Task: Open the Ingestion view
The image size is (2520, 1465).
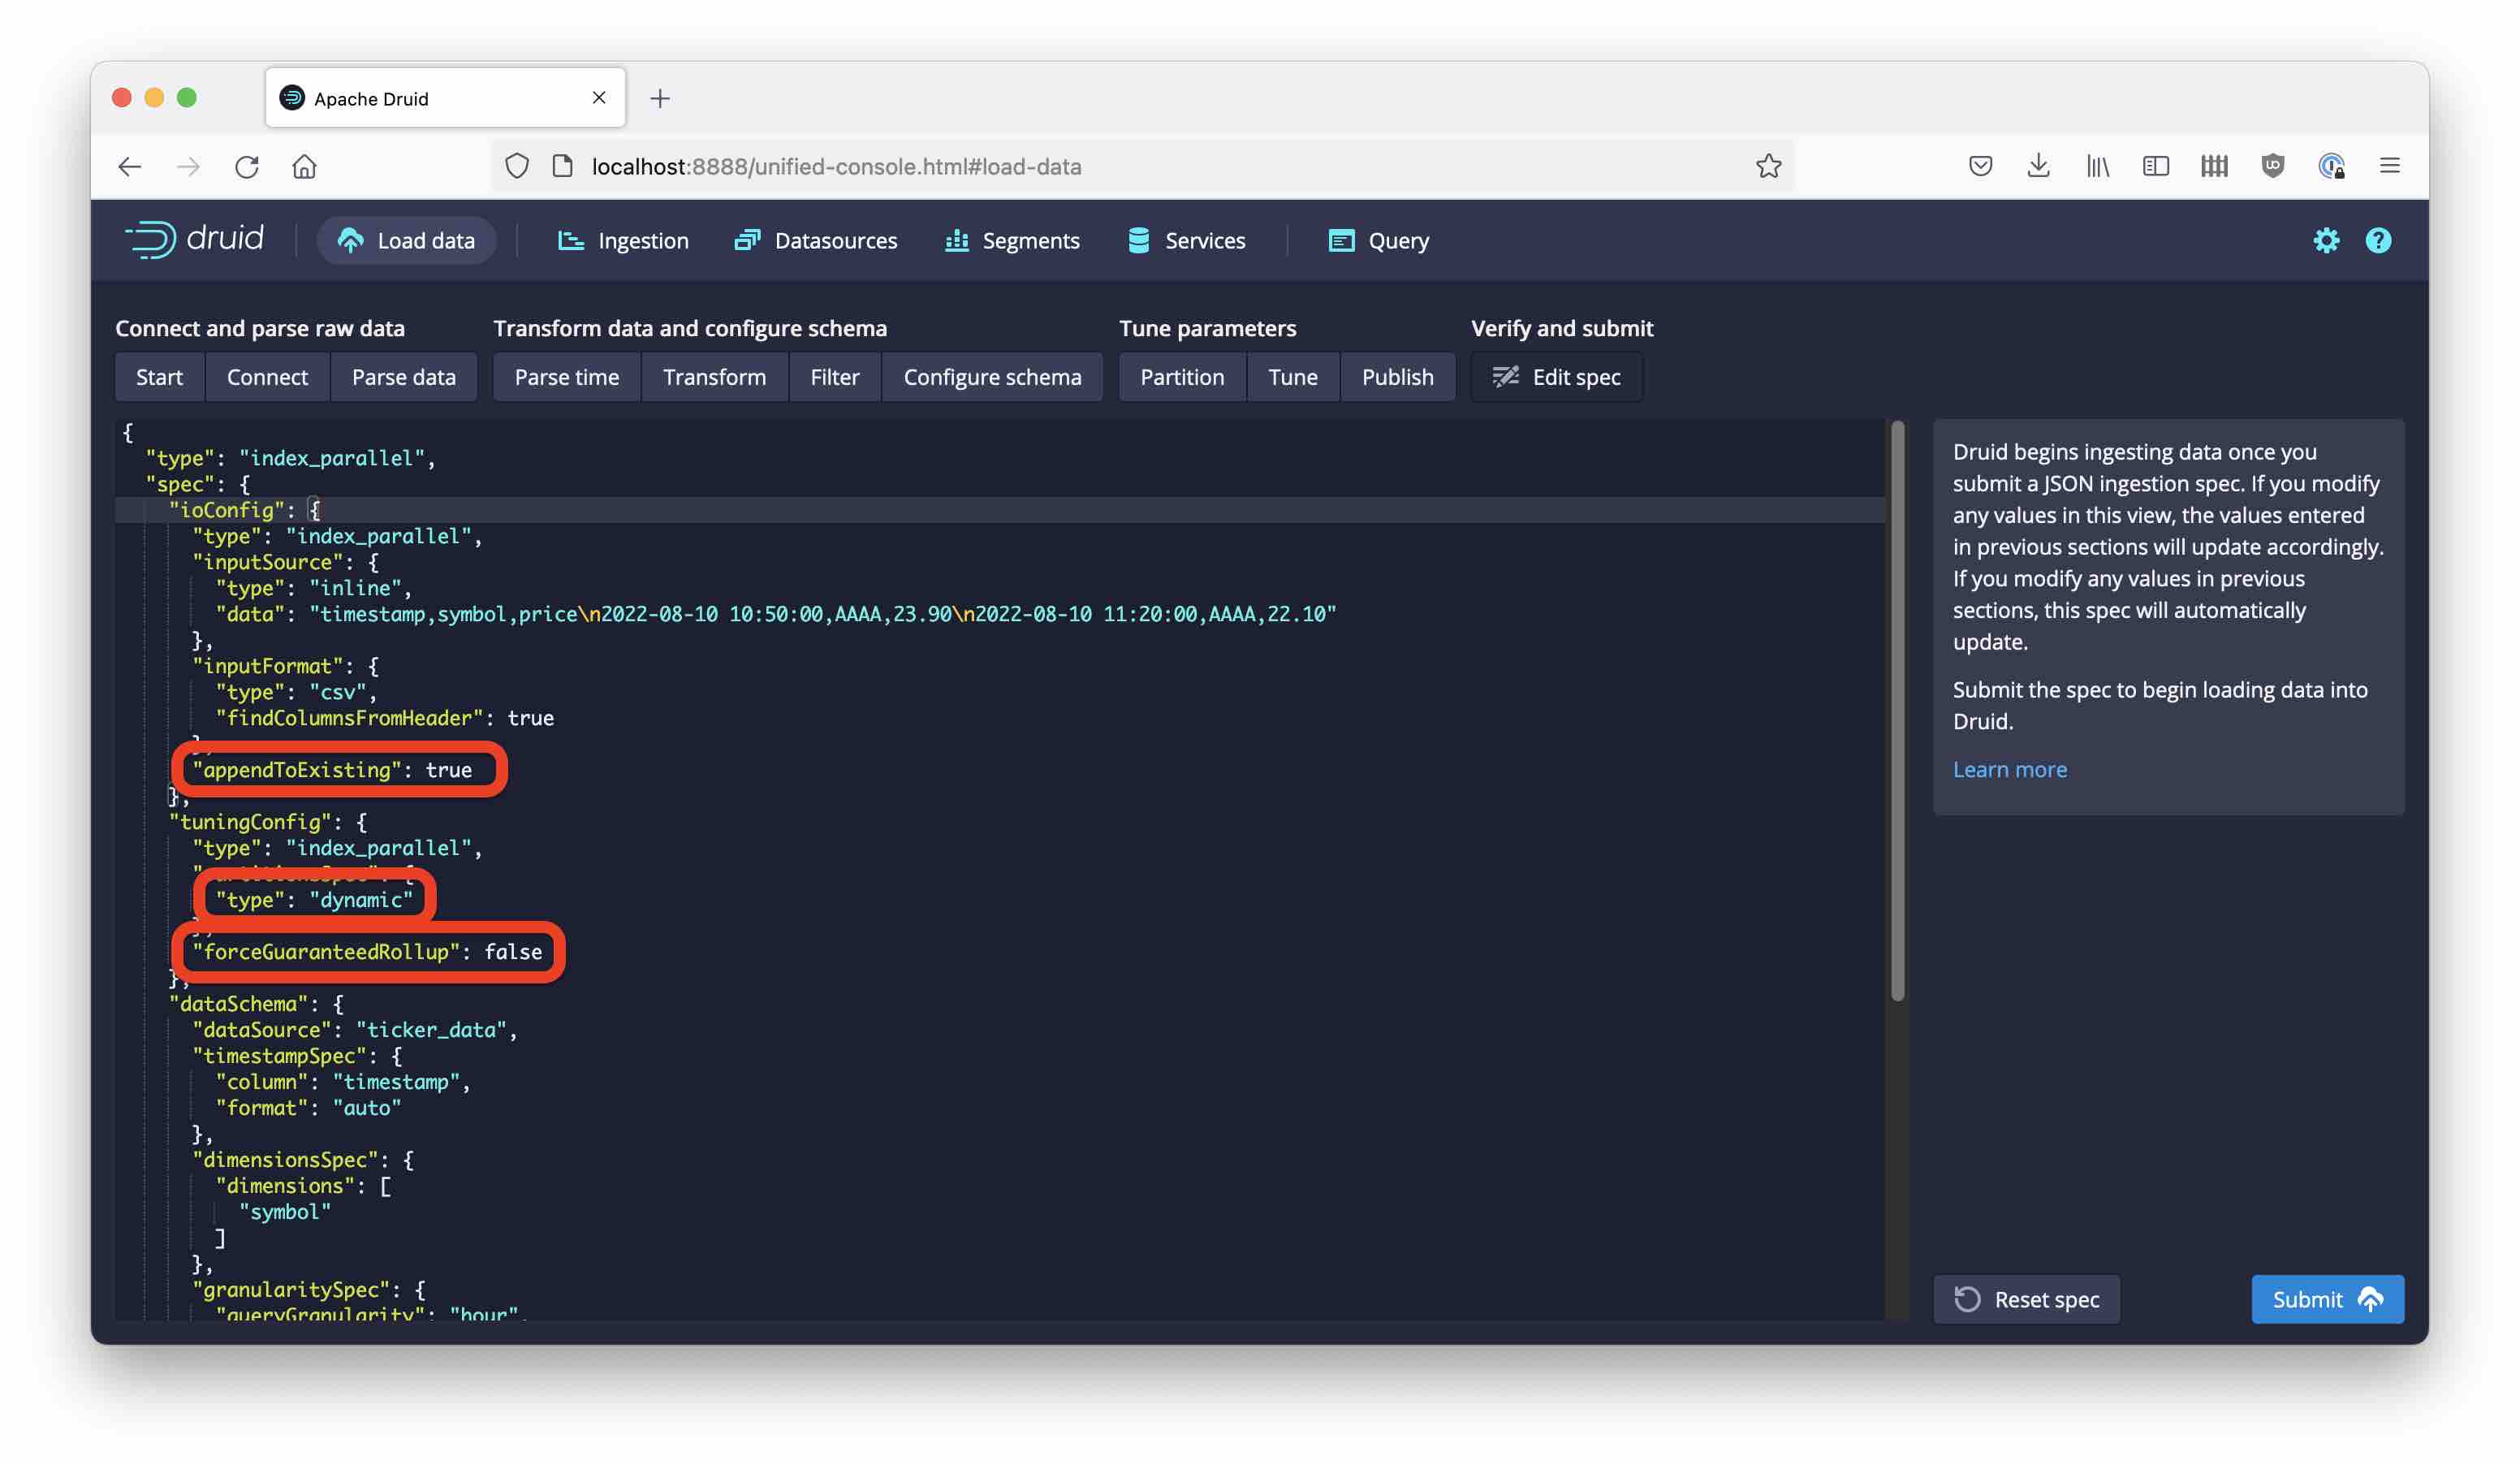Action: (623, 241)
